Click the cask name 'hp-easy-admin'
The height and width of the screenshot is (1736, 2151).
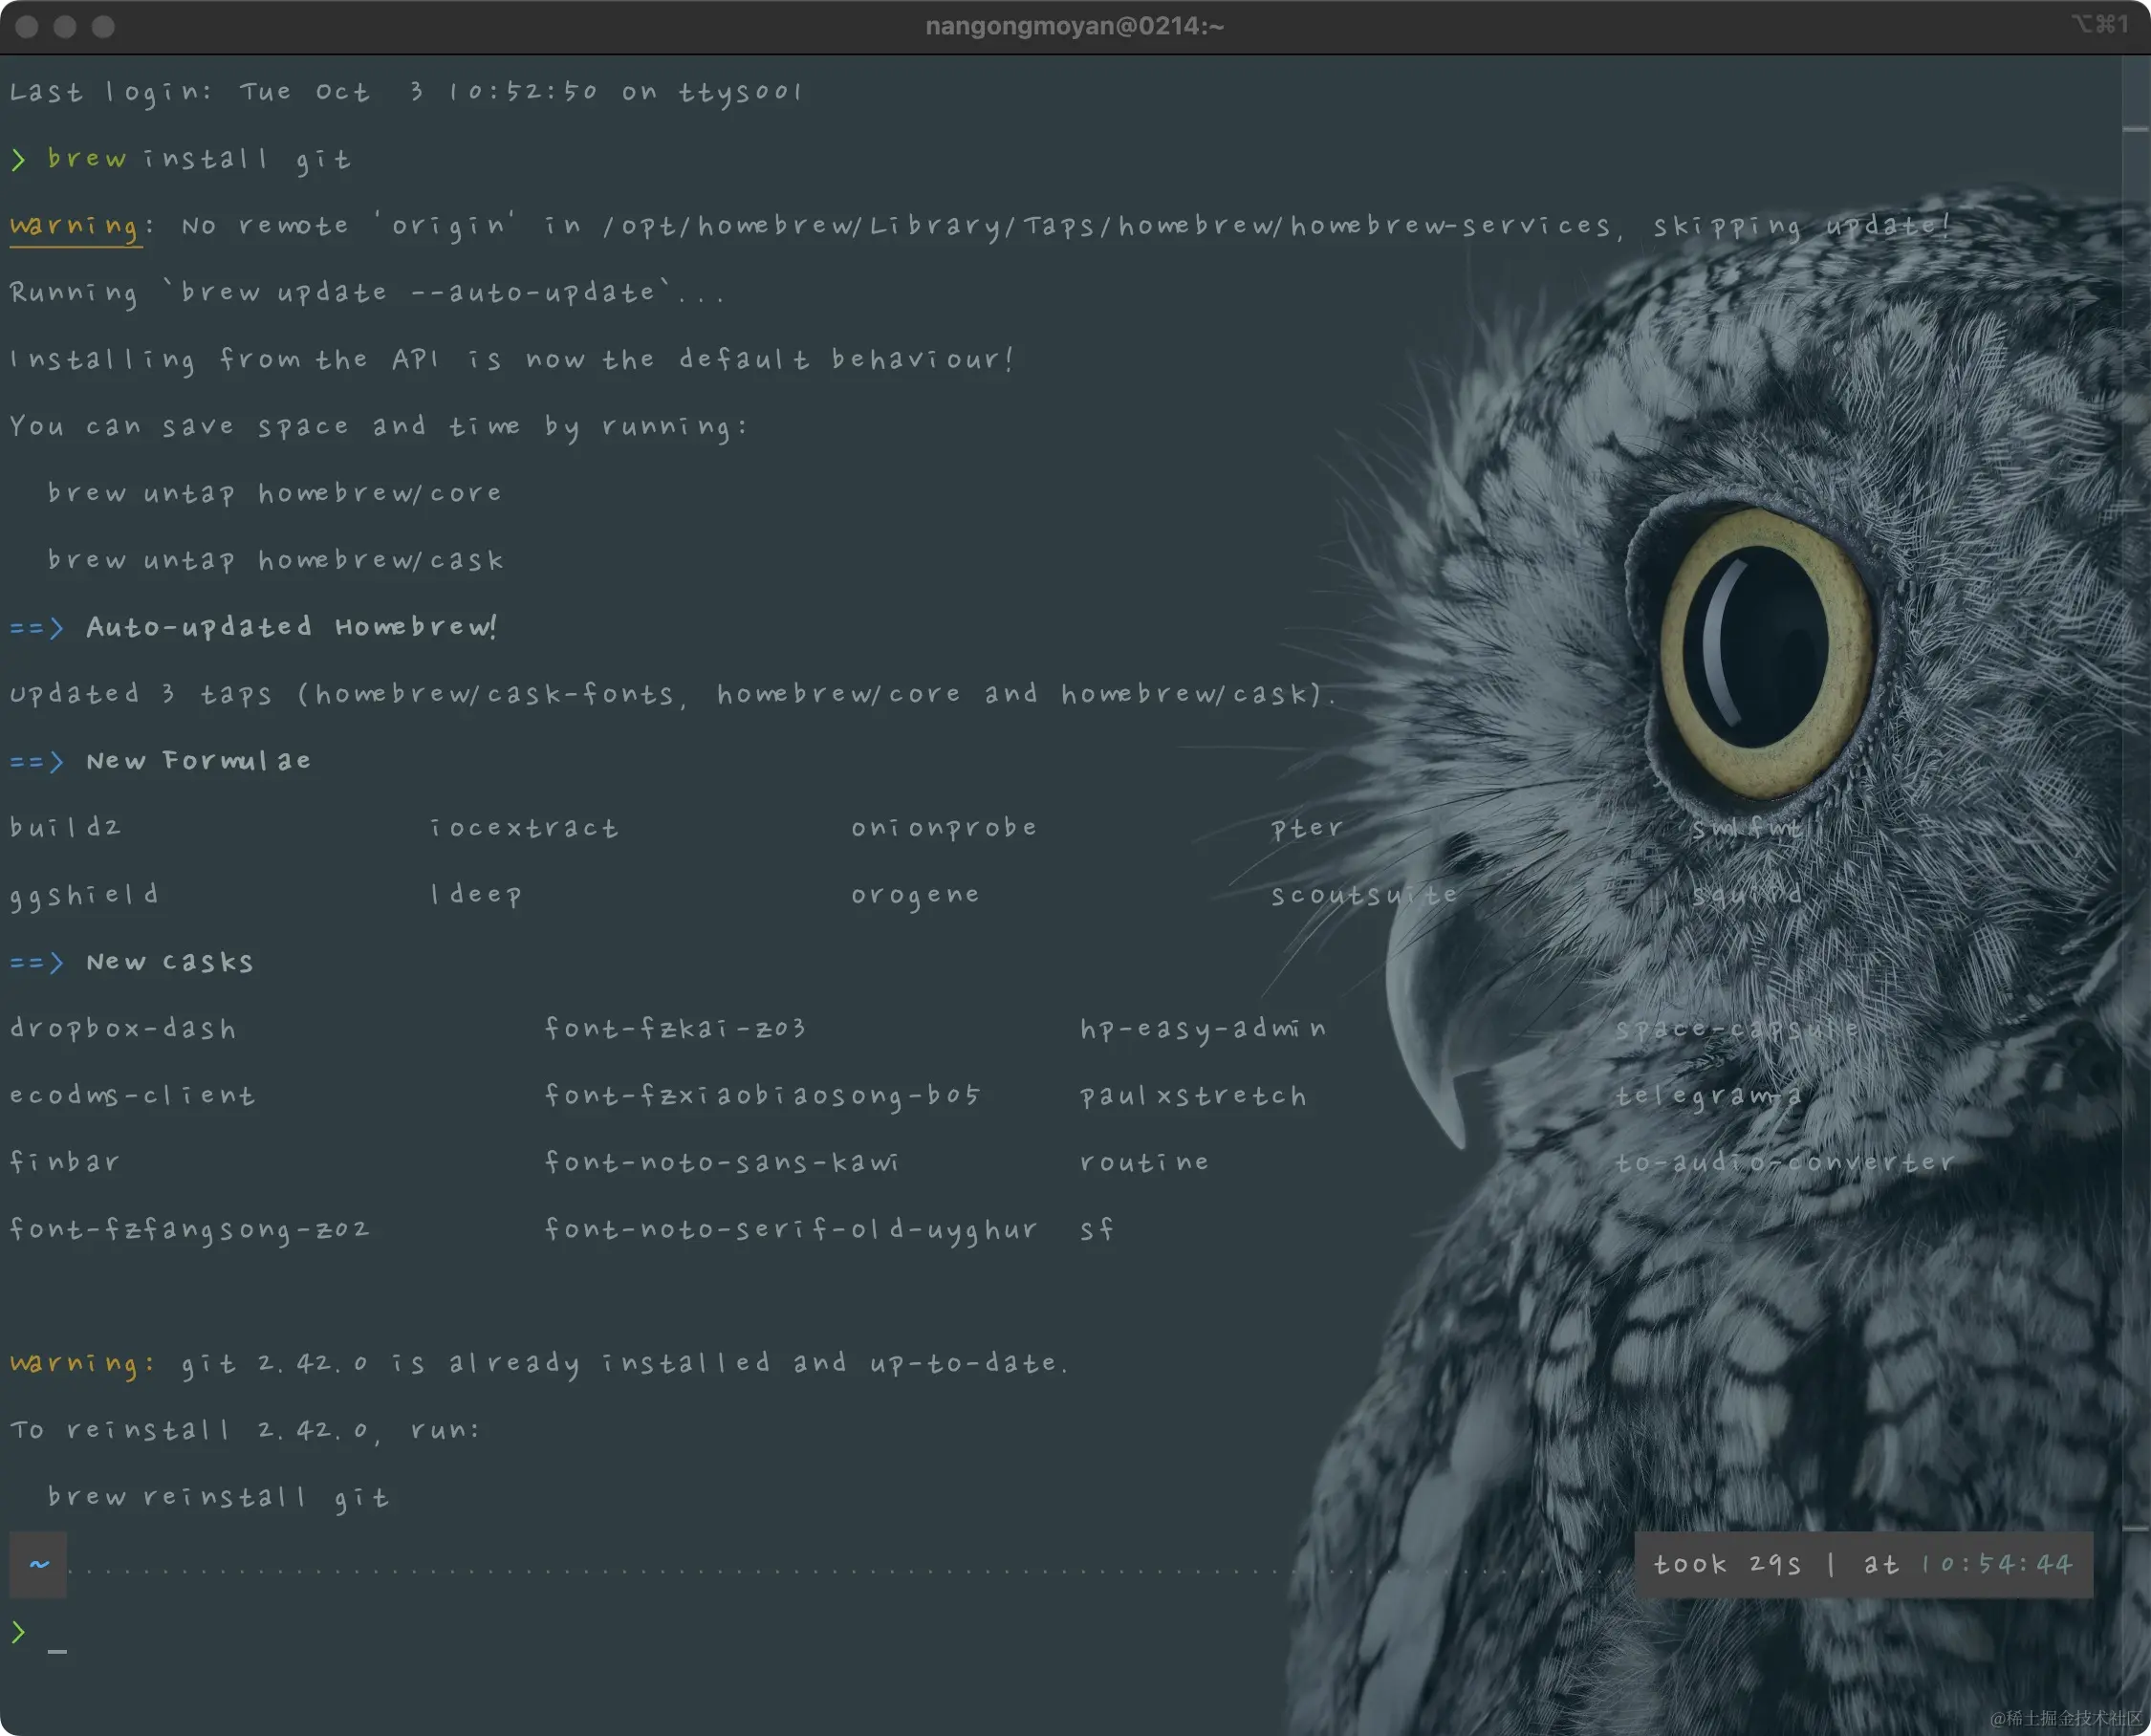[1203, 1029]
